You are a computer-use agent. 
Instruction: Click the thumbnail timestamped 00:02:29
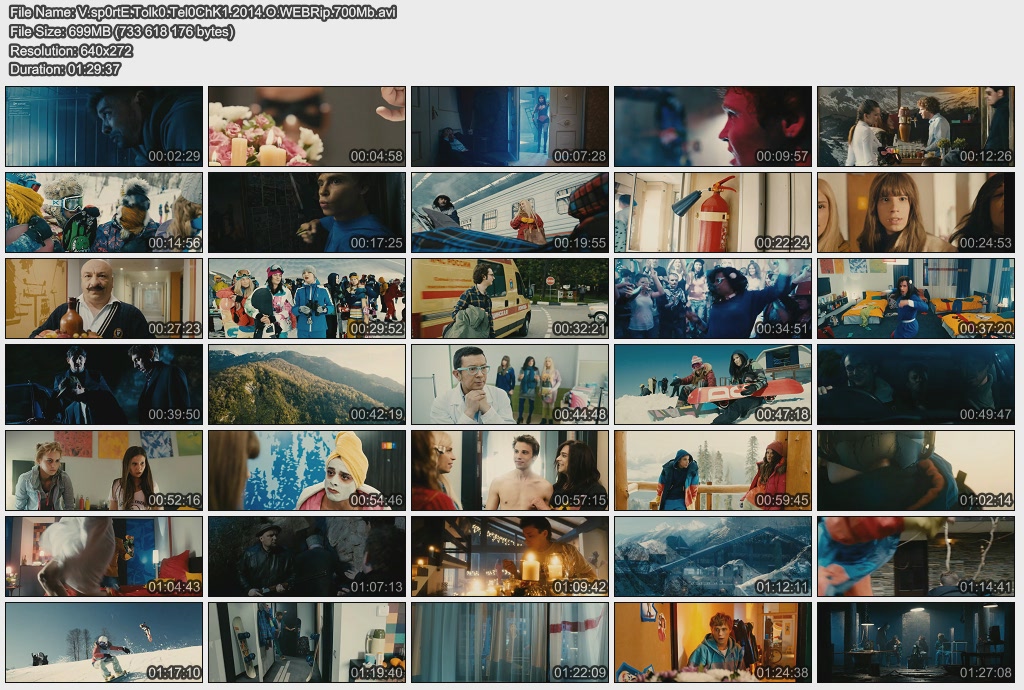tap(104, 126)
